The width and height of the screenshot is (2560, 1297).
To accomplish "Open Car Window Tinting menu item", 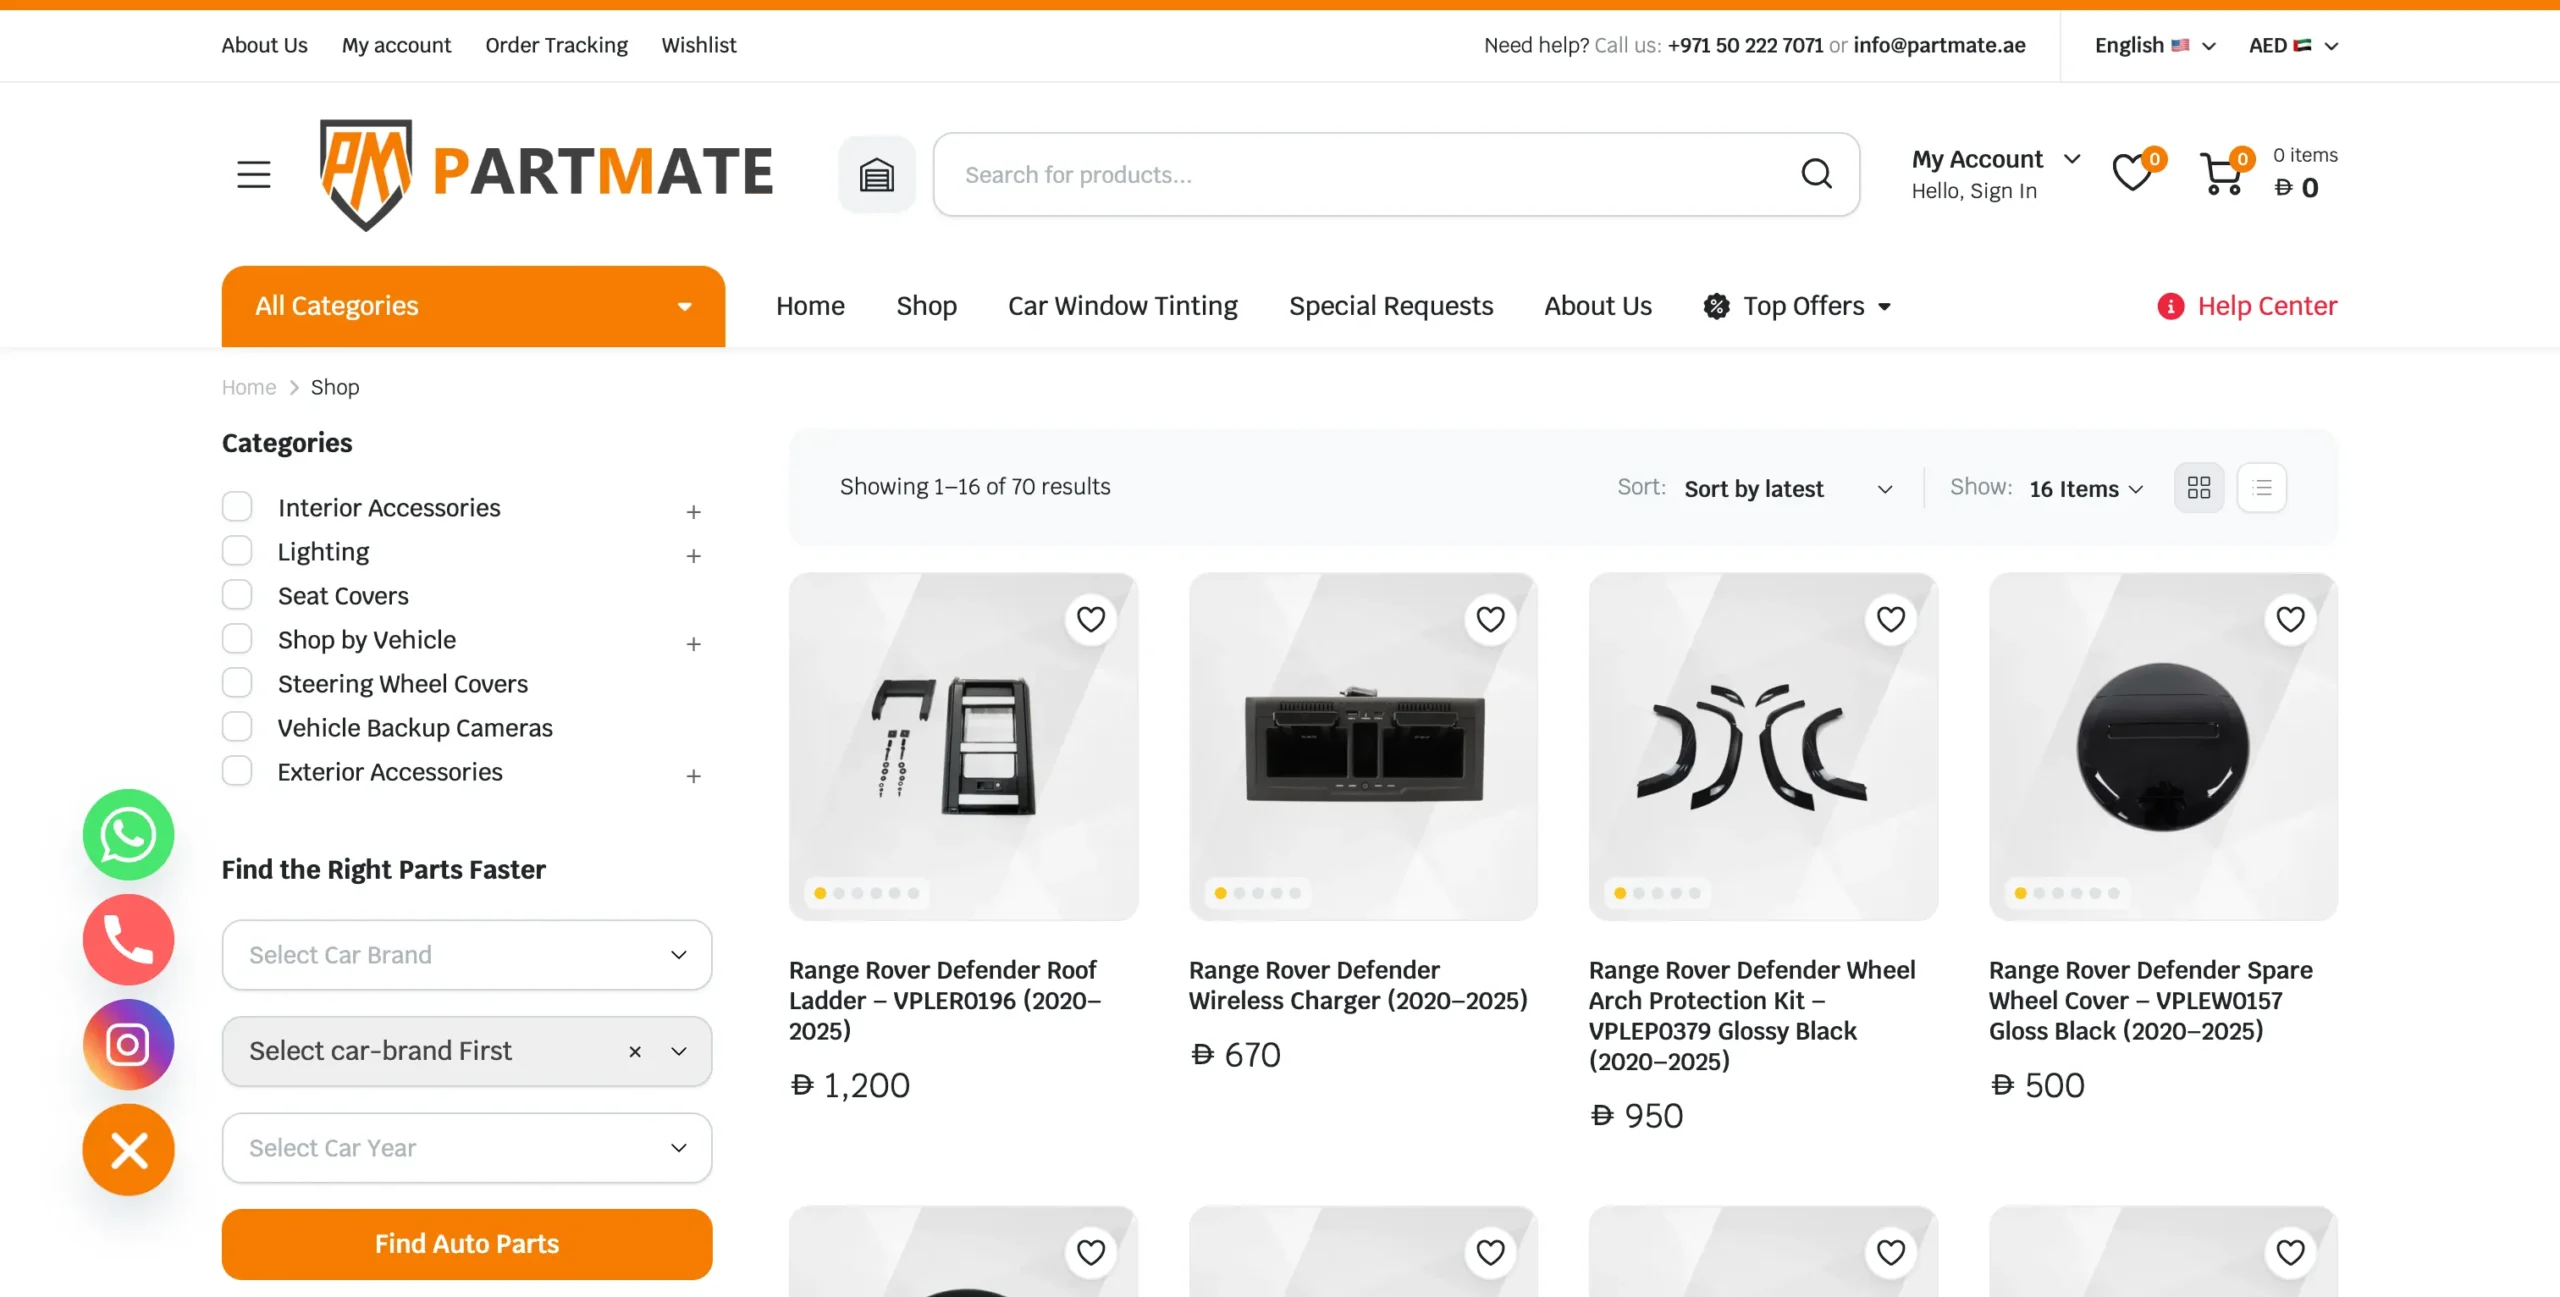I will coord(1122,306).
